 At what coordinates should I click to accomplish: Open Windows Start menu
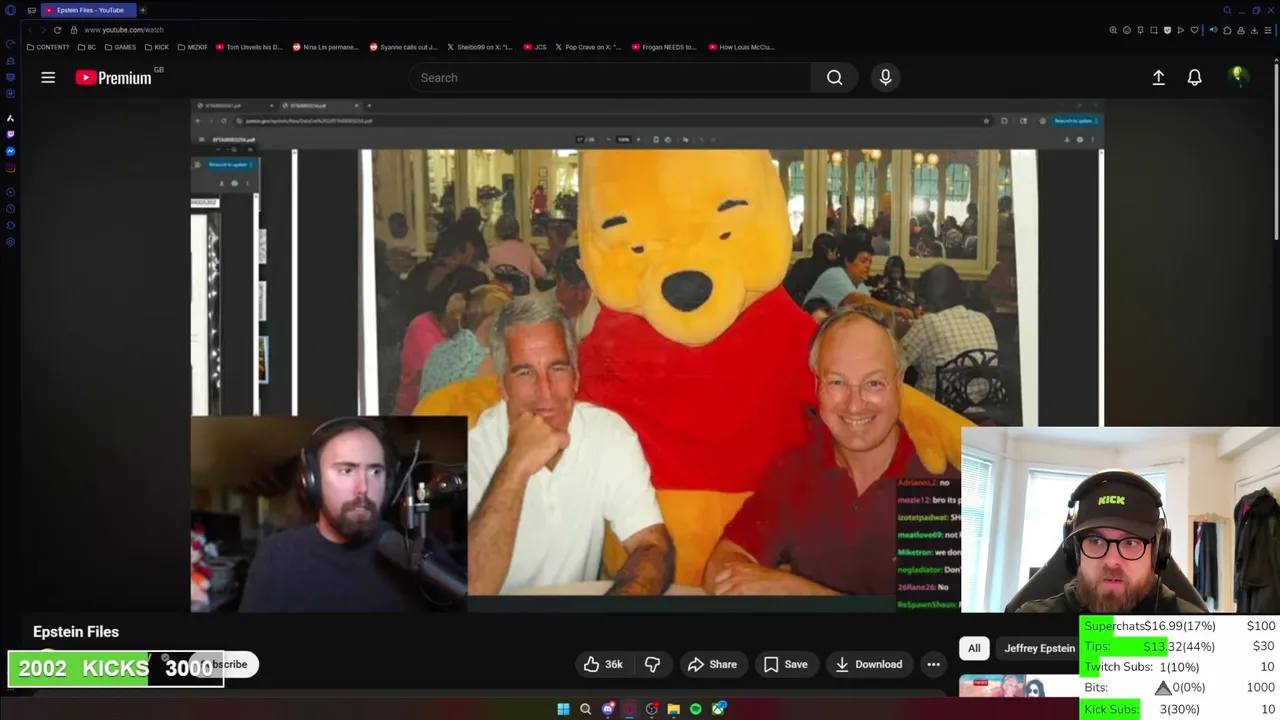pos(563,709)
